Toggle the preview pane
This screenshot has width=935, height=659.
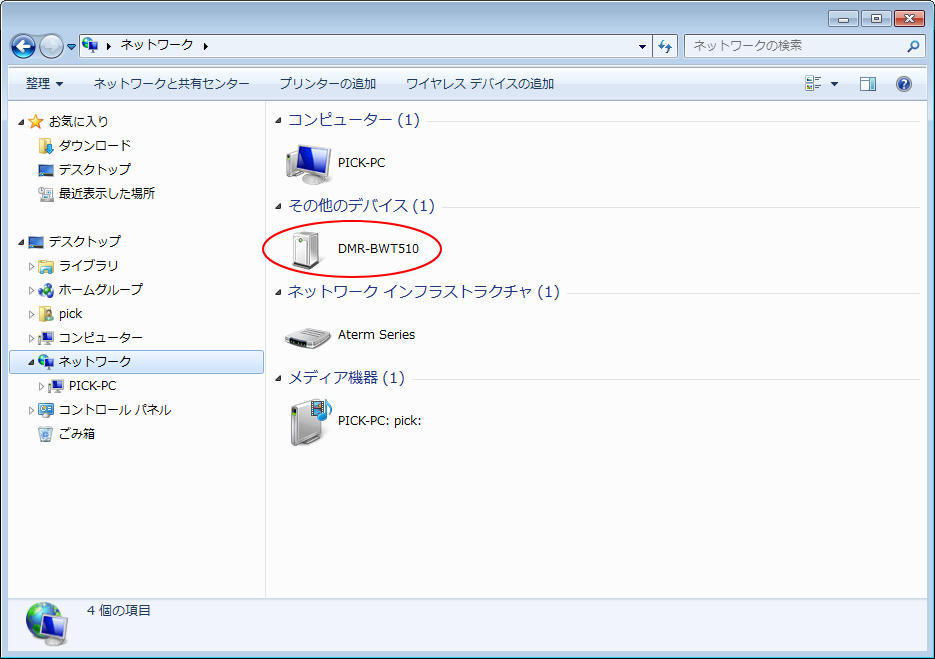pos(868,84)
